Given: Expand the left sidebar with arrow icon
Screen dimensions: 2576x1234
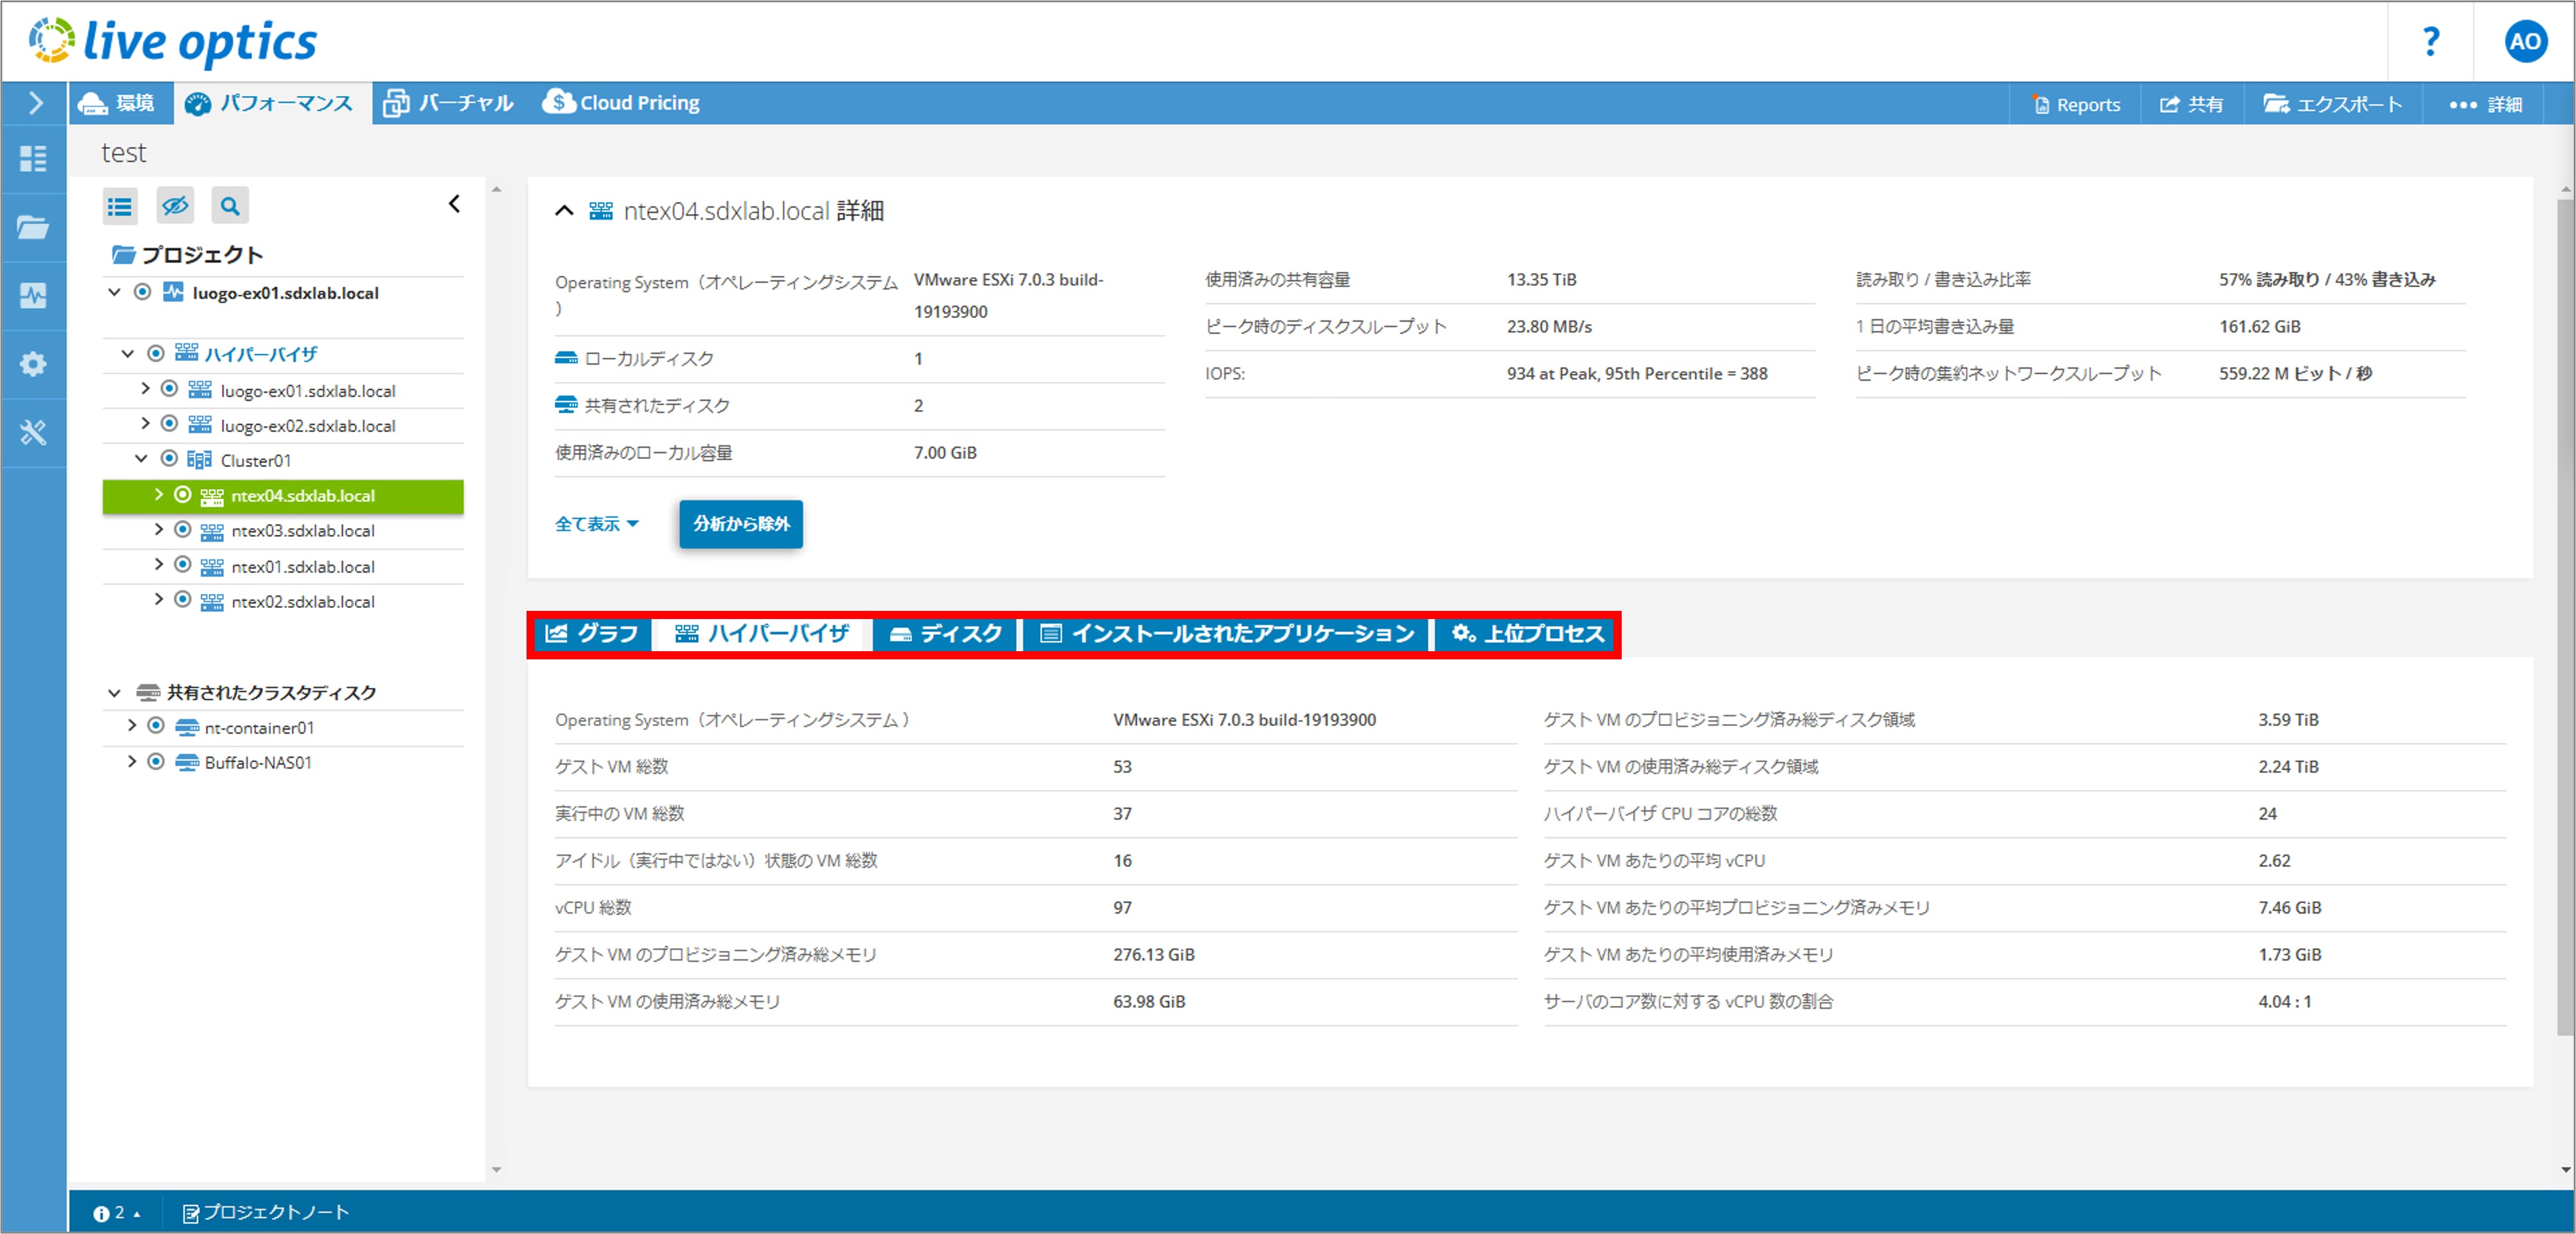Looking at the screenshot, I should click(35, 103).
